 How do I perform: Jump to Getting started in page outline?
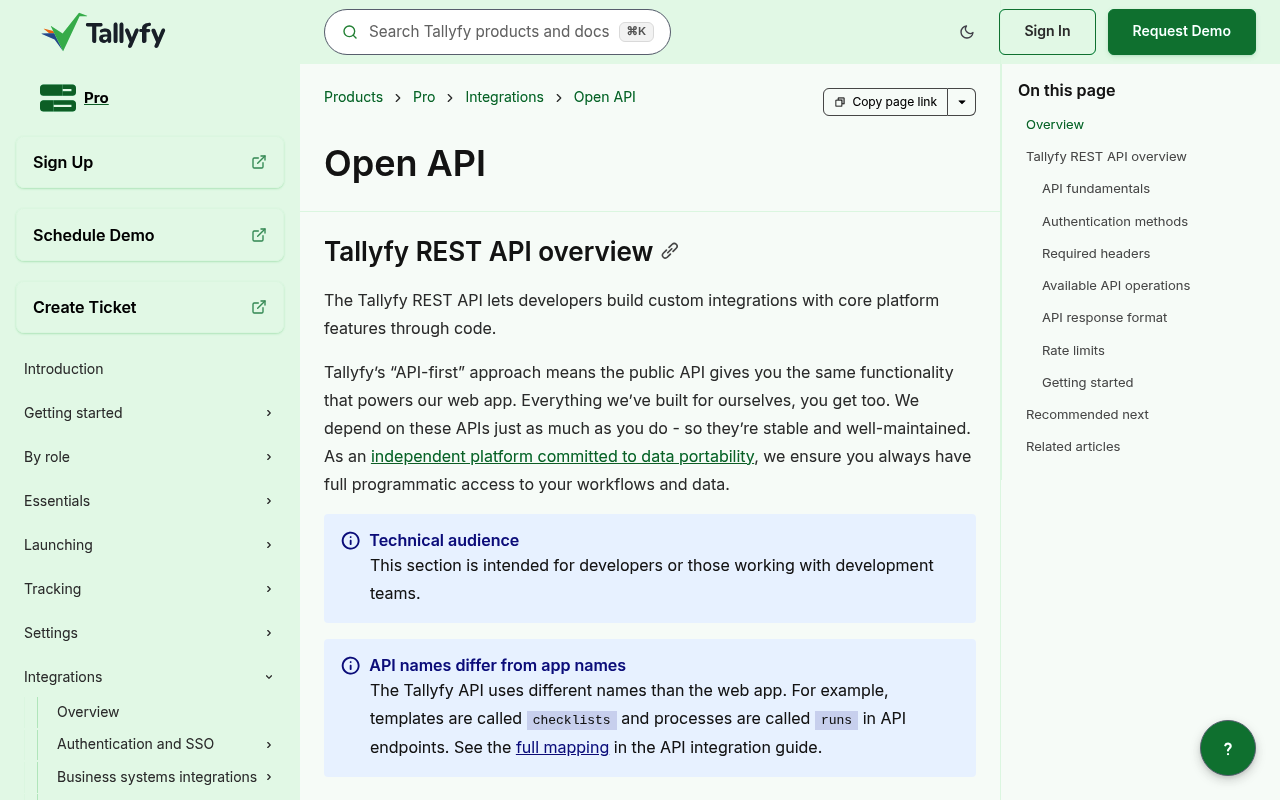click(x=1088, y=383)
